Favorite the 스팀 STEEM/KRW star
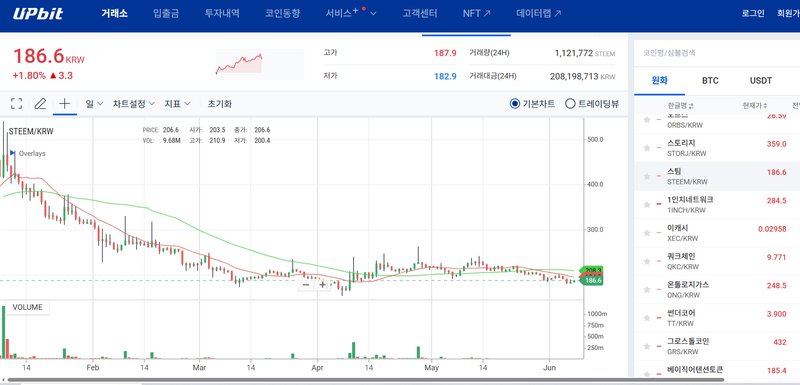 click(646, 176)
